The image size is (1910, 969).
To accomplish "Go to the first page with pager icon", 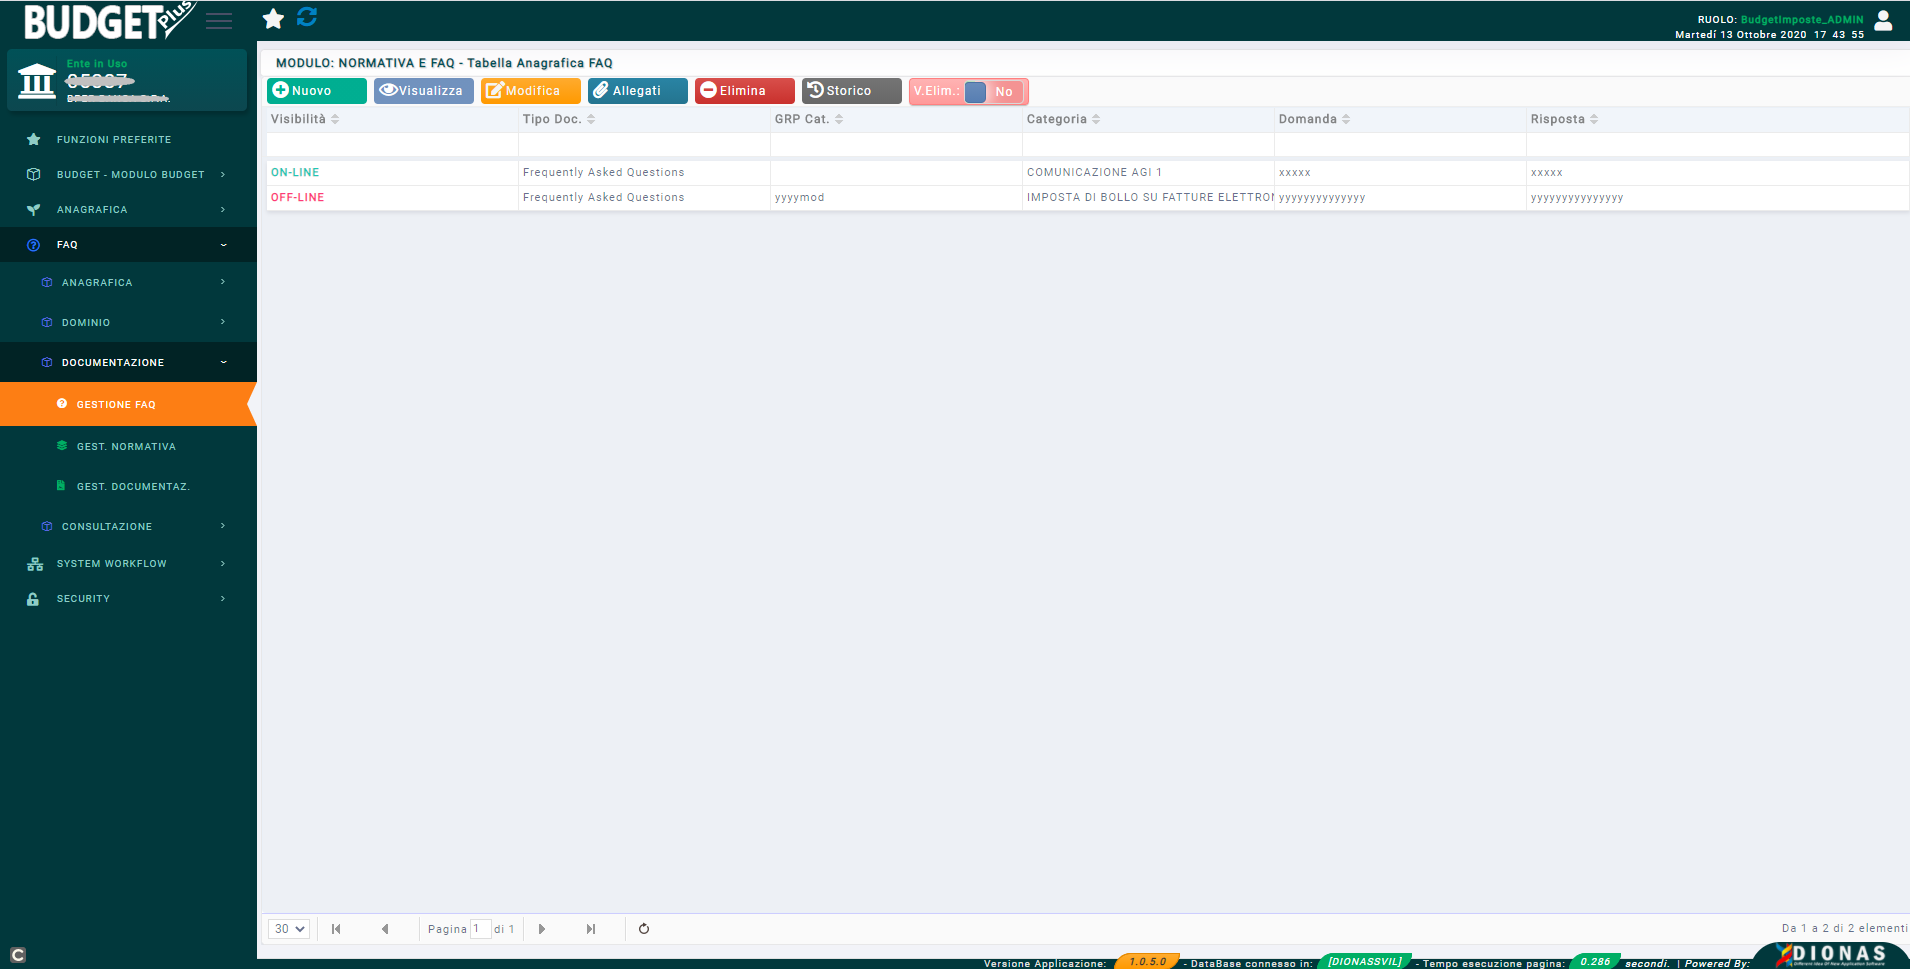I will [x=336, y=929].
